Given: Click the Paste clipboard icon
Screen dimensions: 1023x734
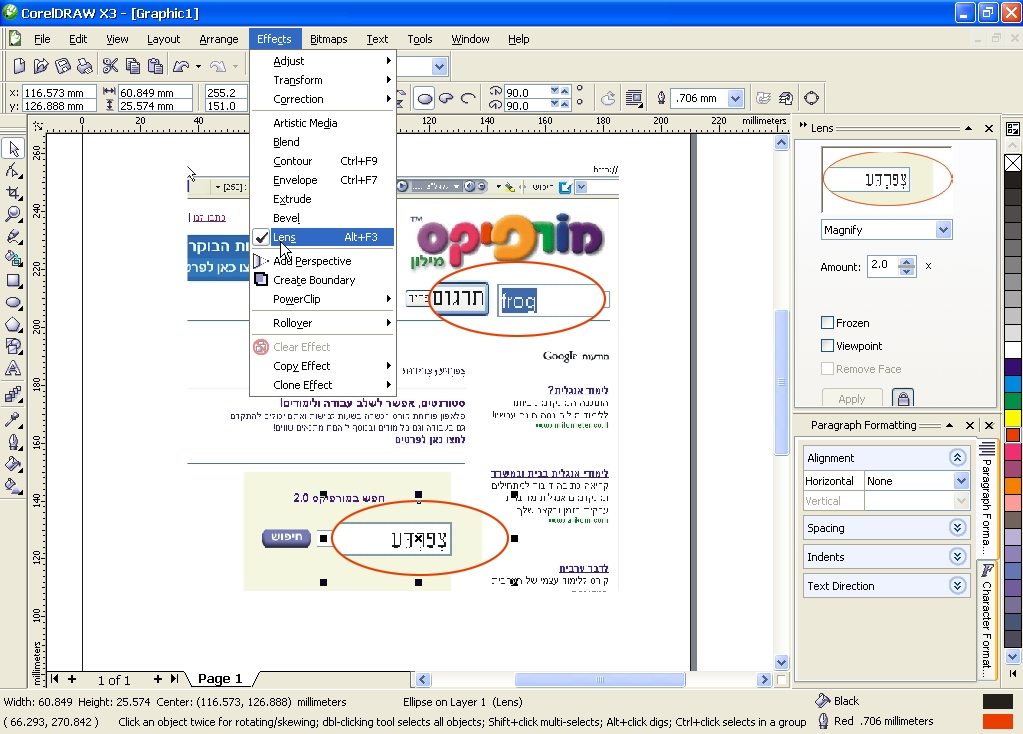Looking at the screenshot, I should click(x=155, y=66).
